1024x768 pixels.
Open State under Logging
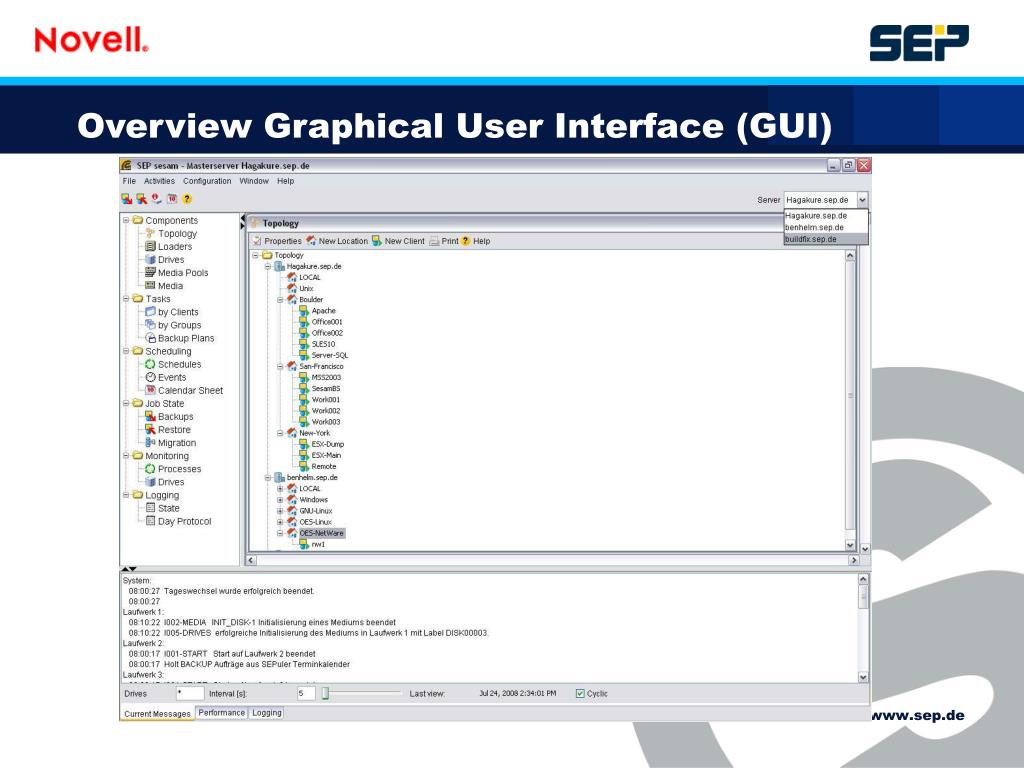(168, 508)
